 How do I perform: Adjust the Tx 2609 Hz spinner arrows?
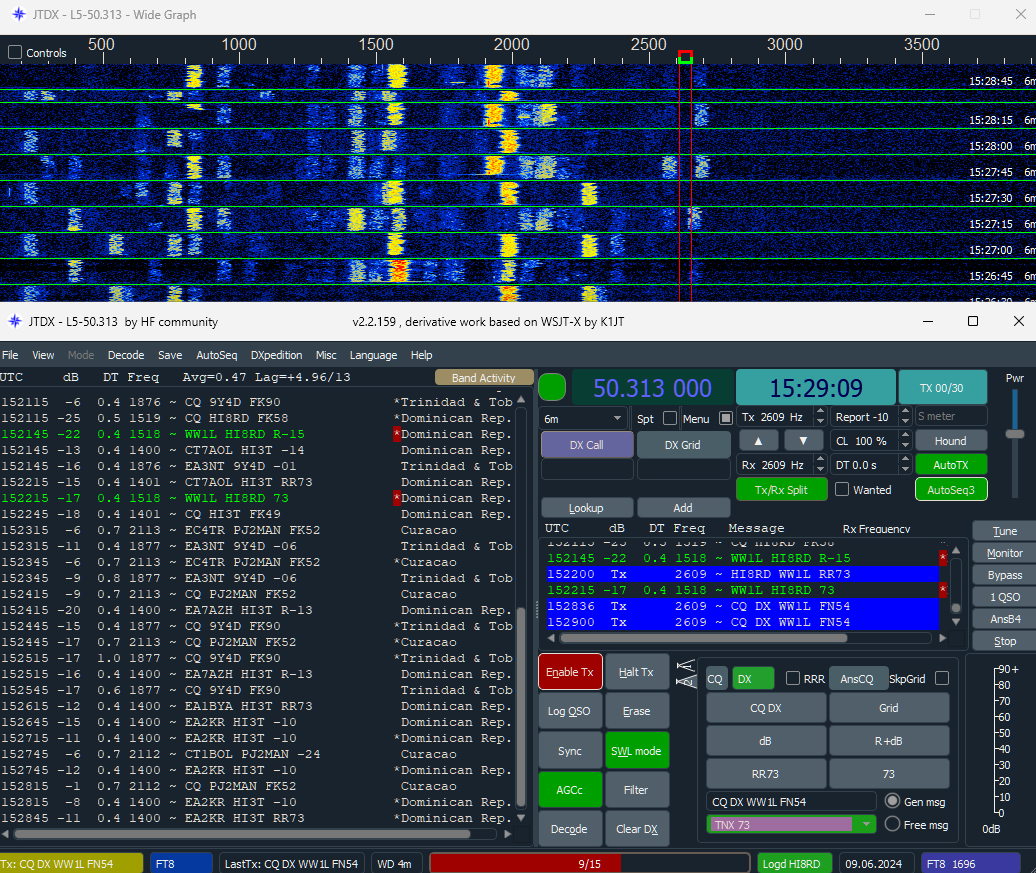821,417
